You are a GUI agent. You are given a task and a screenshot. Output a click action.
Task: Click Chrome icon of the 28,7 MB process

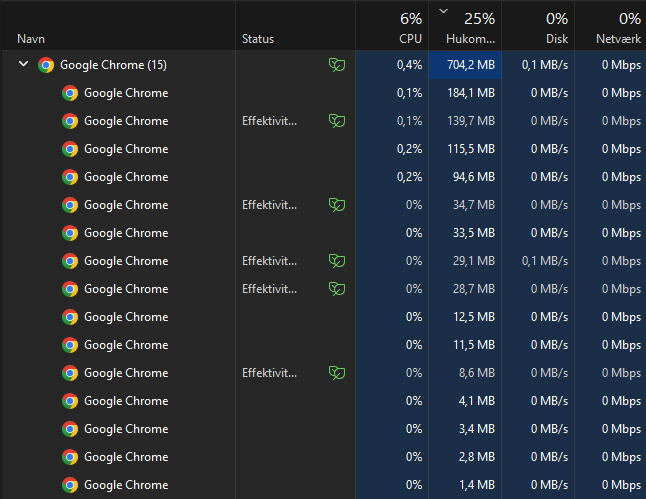tap(70, 289)
